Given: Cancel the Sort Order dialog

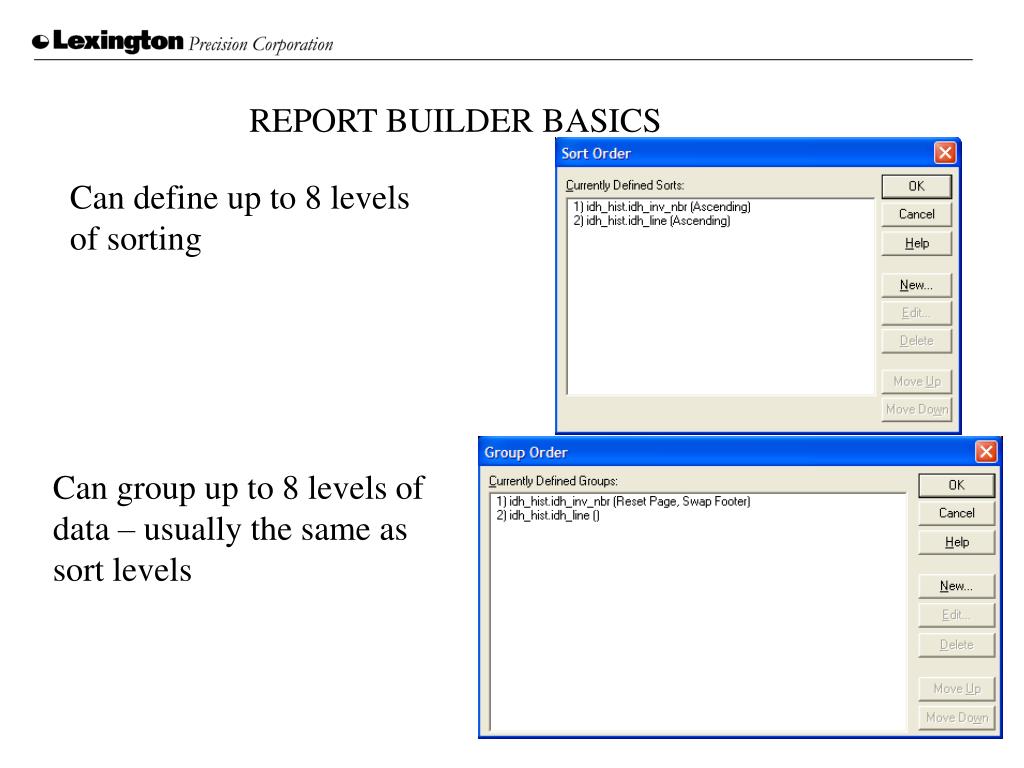Looking at the screenshot, I should [x=916, y=214].
